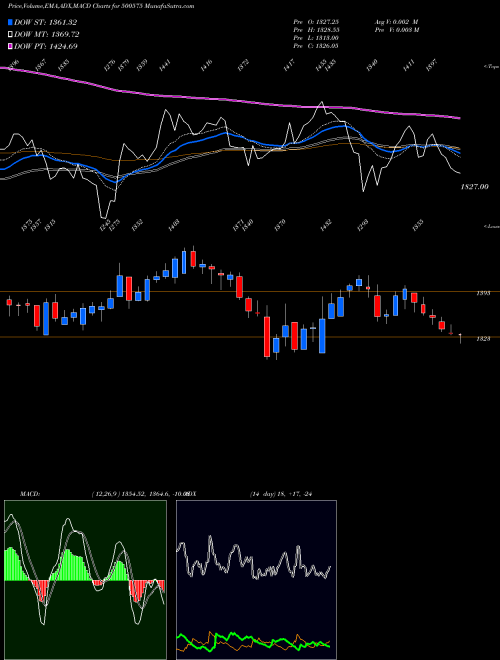Screen dimensions: 500x660
Task: Open the green MACD histogram panel
Action: tap(85, 580)
